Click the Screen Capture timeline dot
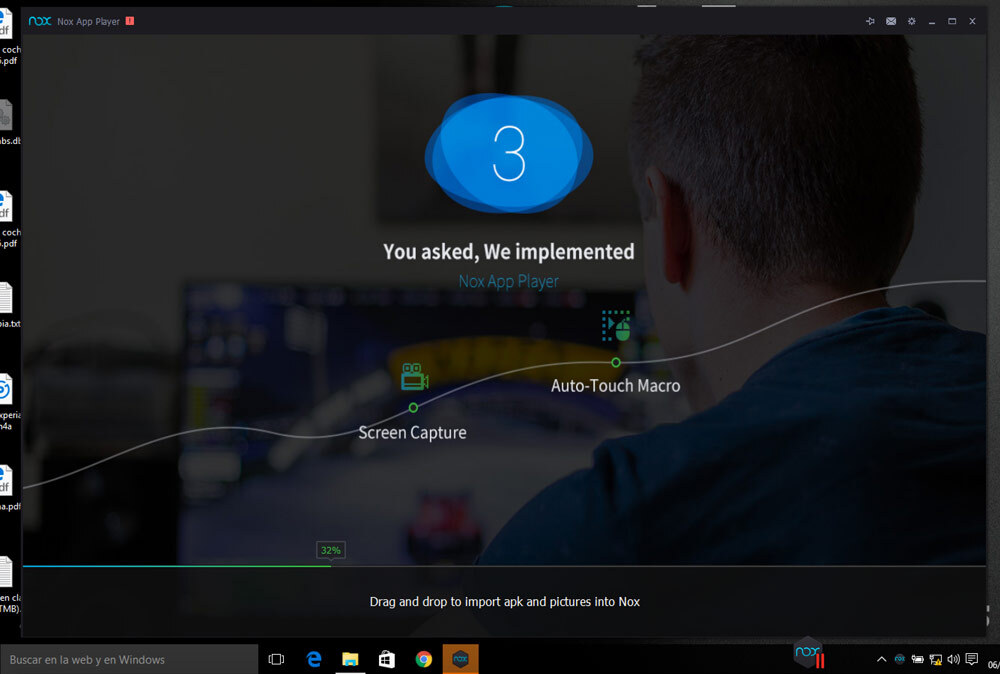 pos(413,408)
